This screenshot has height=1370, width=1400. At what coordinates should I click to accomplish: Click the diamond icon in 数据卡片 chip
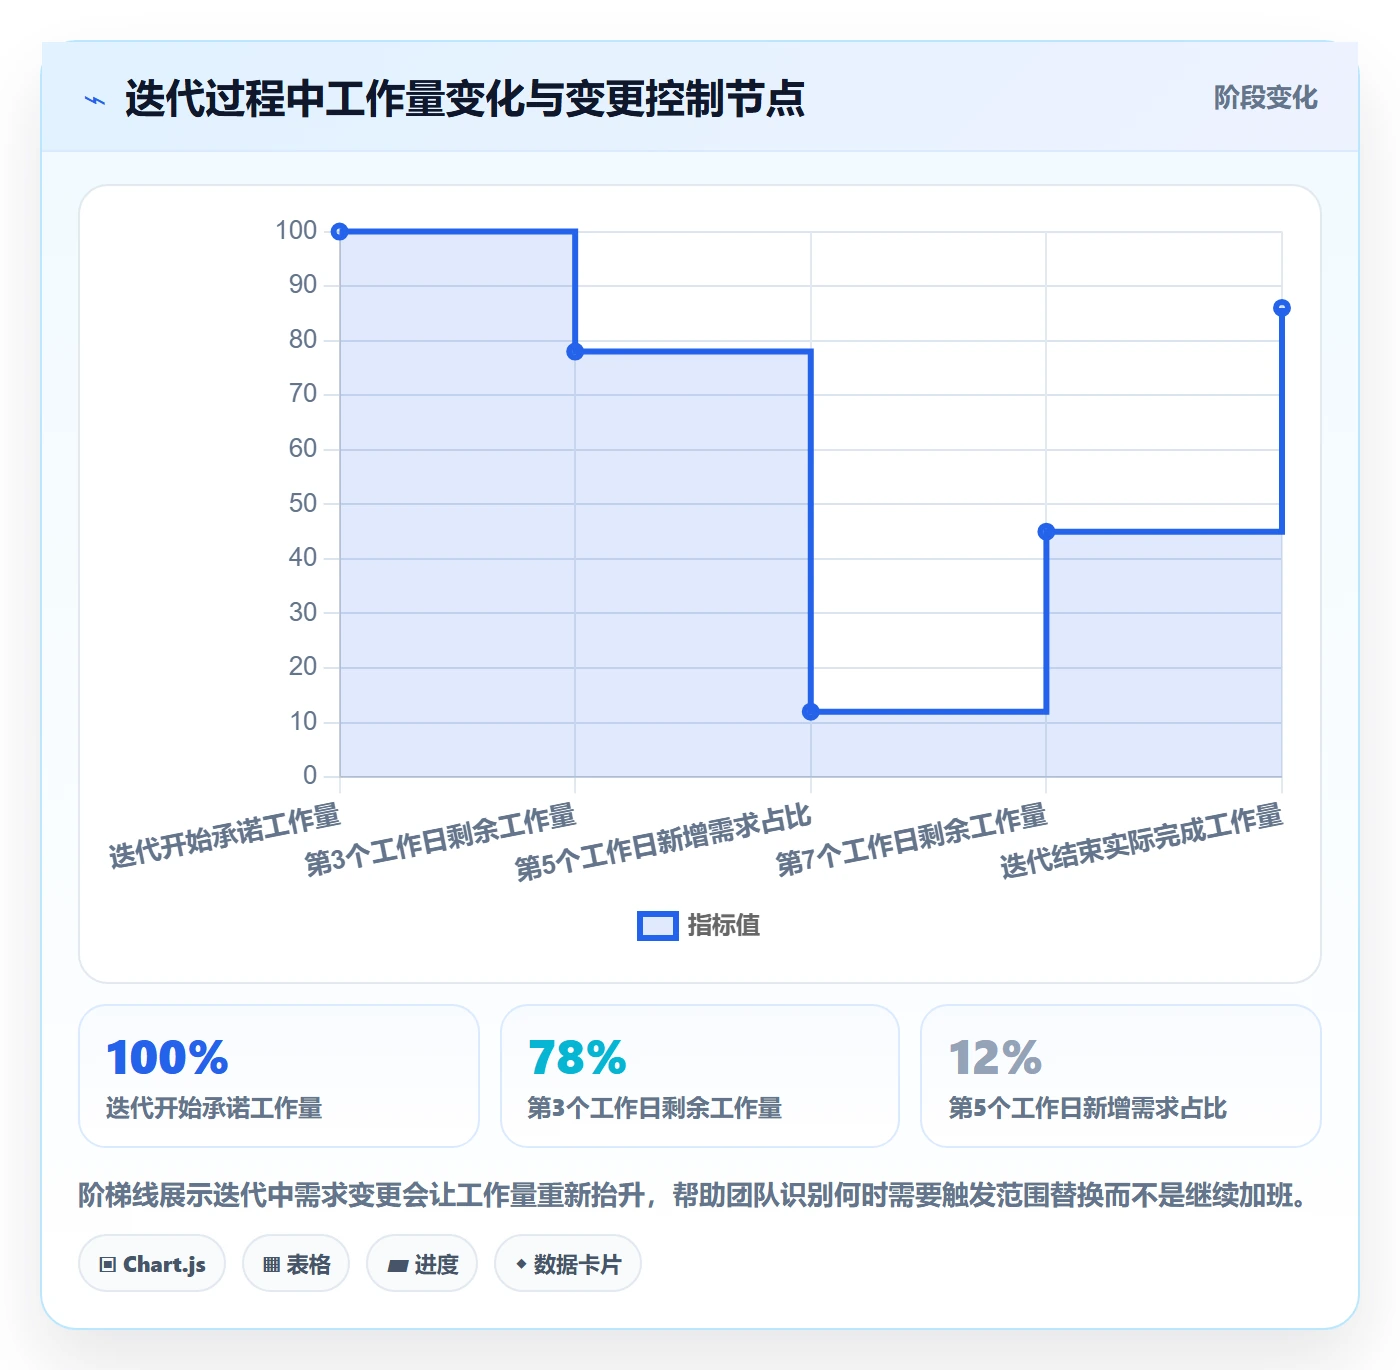point(521,1264)
